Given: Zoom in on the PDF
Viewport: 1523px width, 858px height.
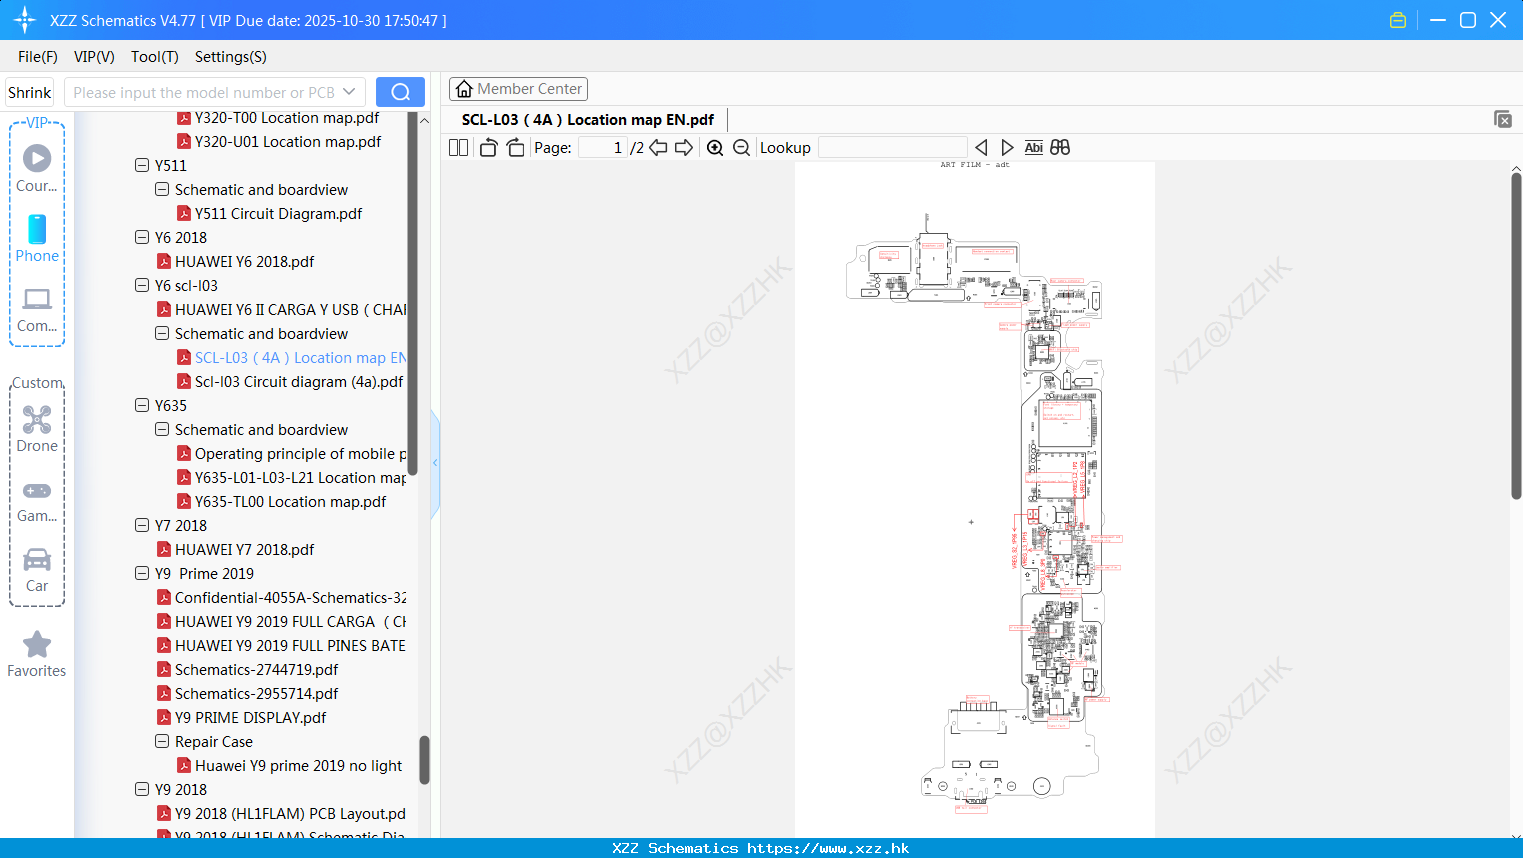Looking at the screenshot, I should pos(715,148).
